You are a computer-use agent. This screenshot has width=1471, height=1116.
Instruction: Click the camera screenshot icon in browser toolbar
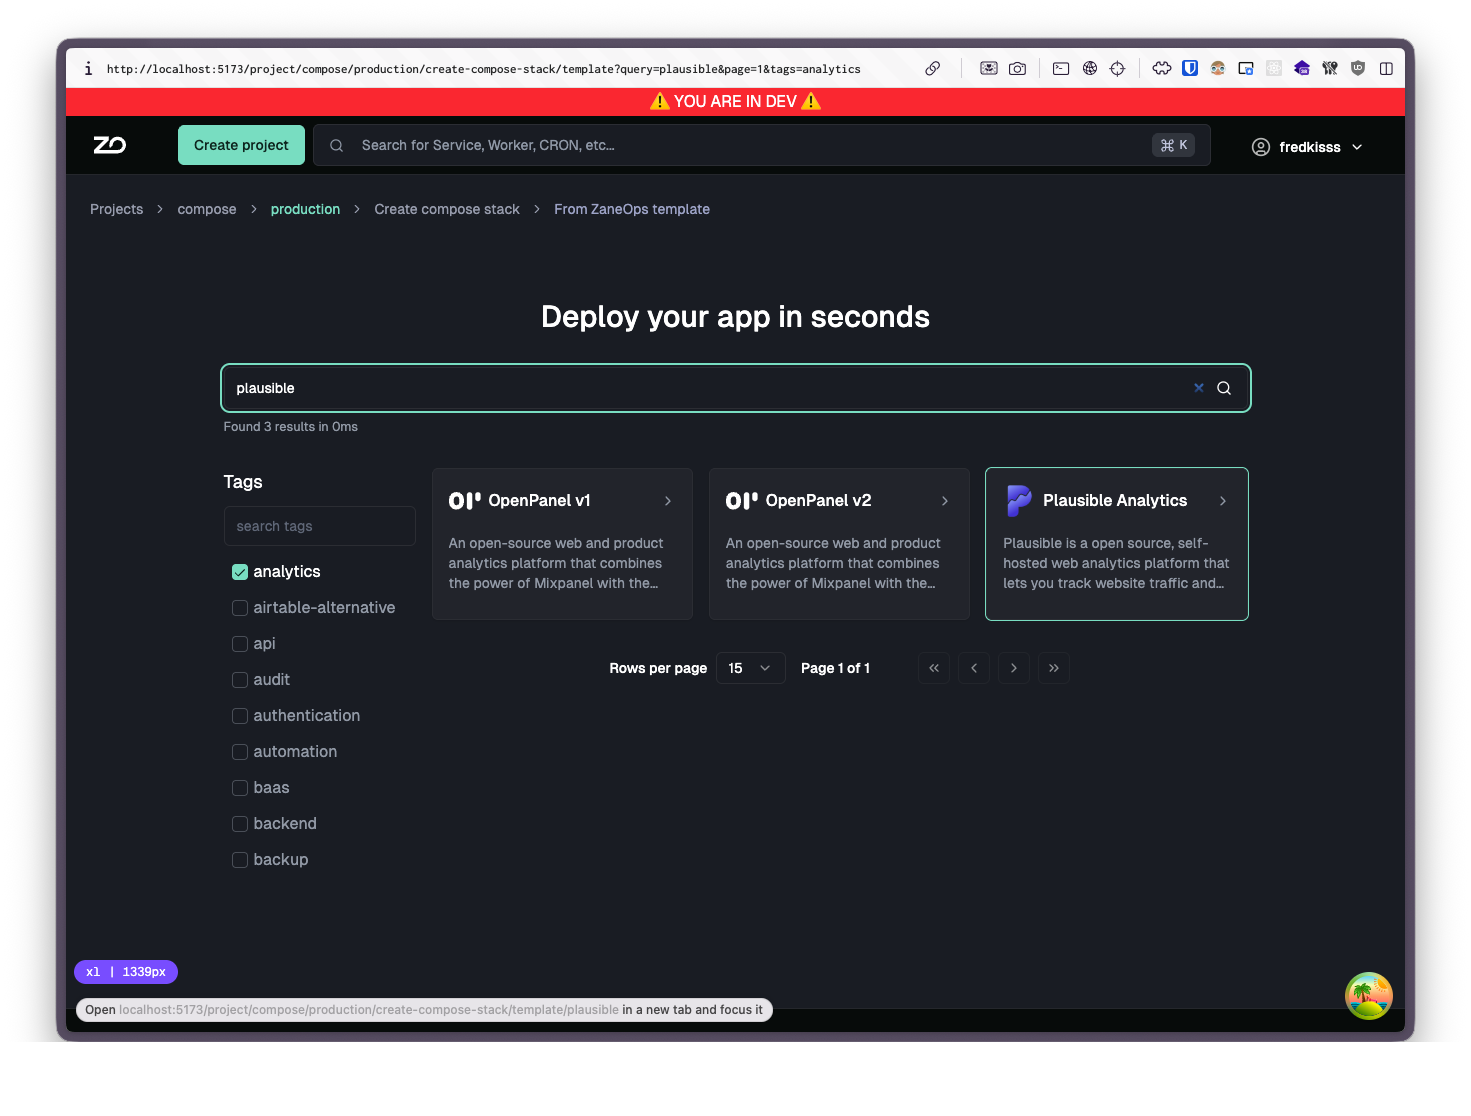[1017, 69]
